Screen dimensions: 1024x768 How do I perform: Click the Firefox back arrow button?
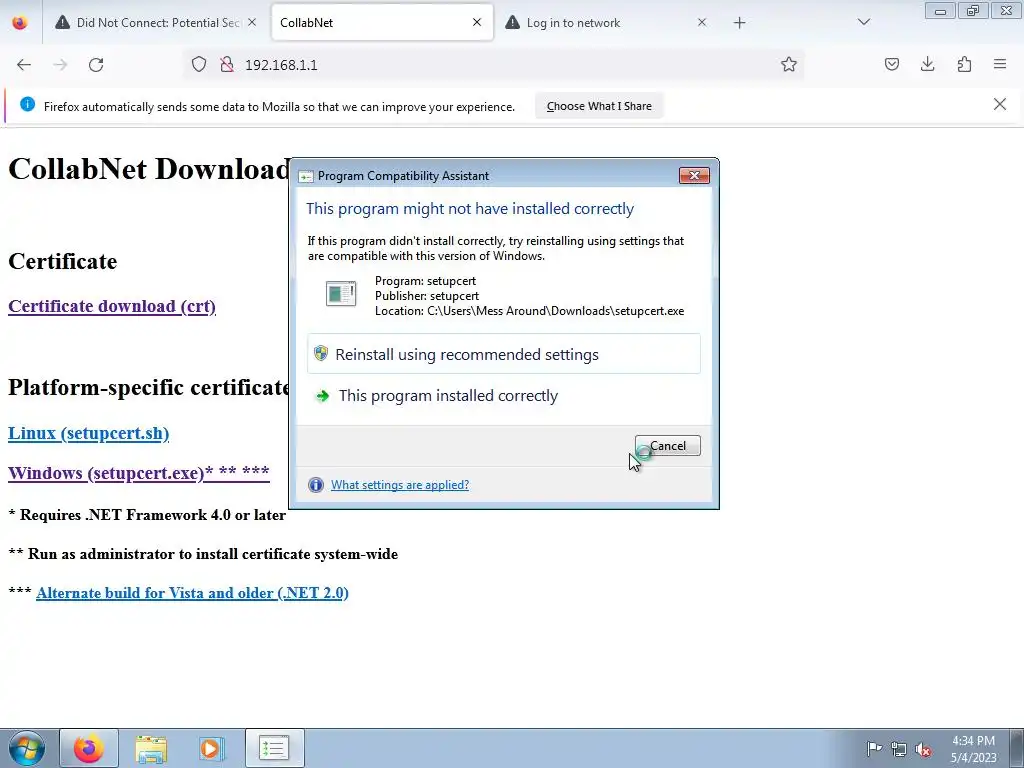click(24, 65)
